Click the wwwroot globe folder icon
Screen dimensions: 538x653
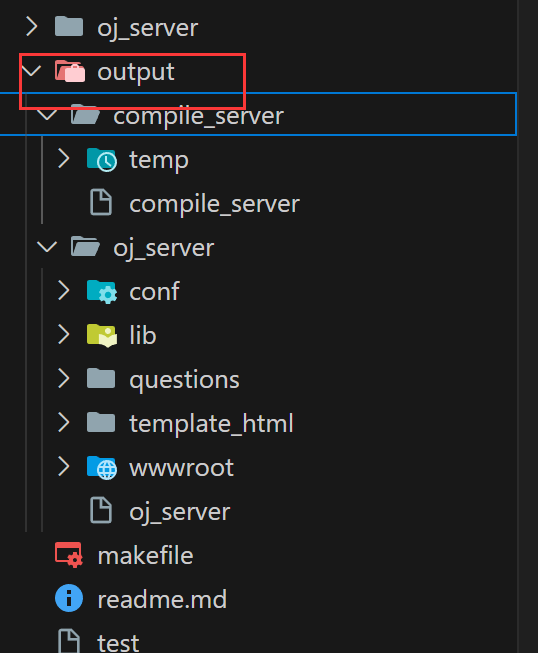coord(102,468)
